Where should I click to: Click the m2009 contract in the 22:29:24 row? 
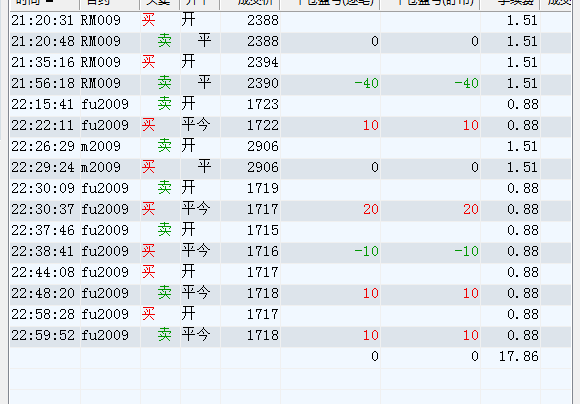(101, 167)
